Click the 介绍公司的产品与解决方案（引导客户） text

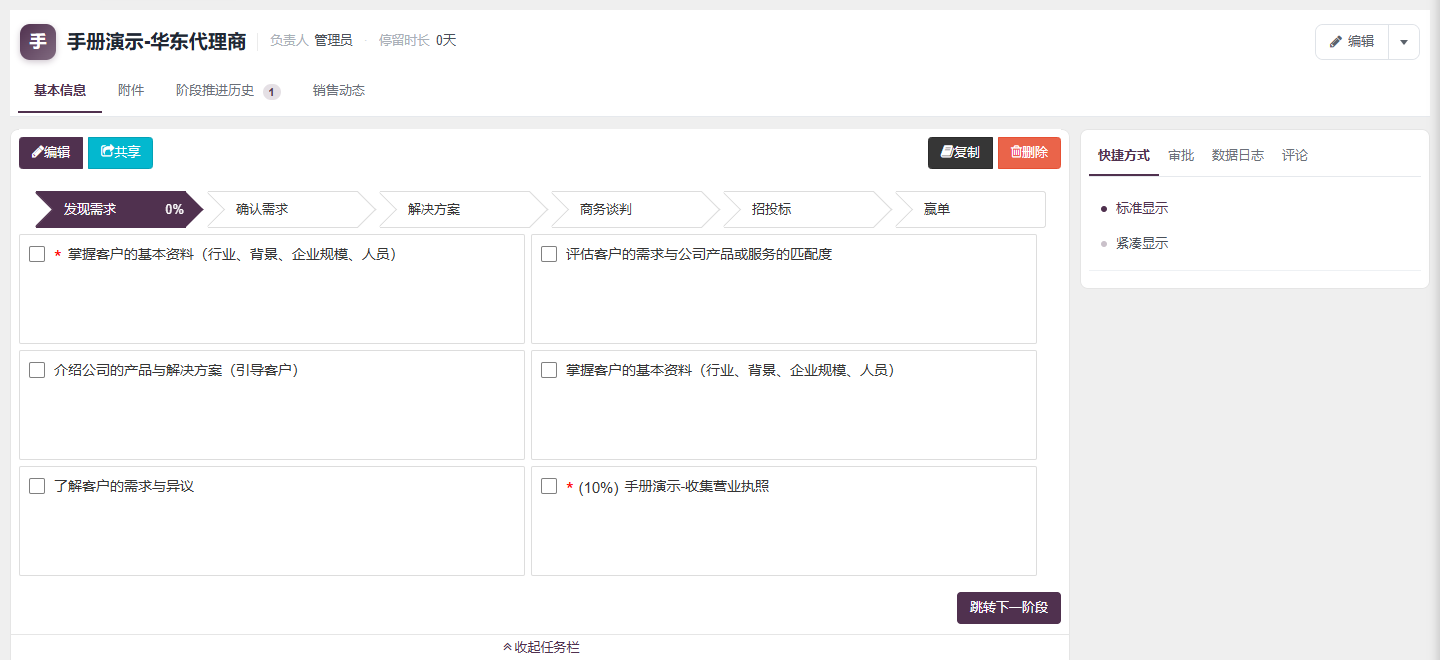point(177,370)
